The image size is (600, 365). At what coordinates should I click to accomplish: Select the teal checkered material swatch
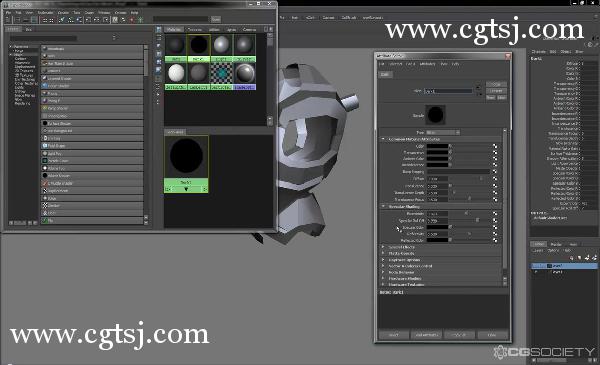[x=222, y=73]
